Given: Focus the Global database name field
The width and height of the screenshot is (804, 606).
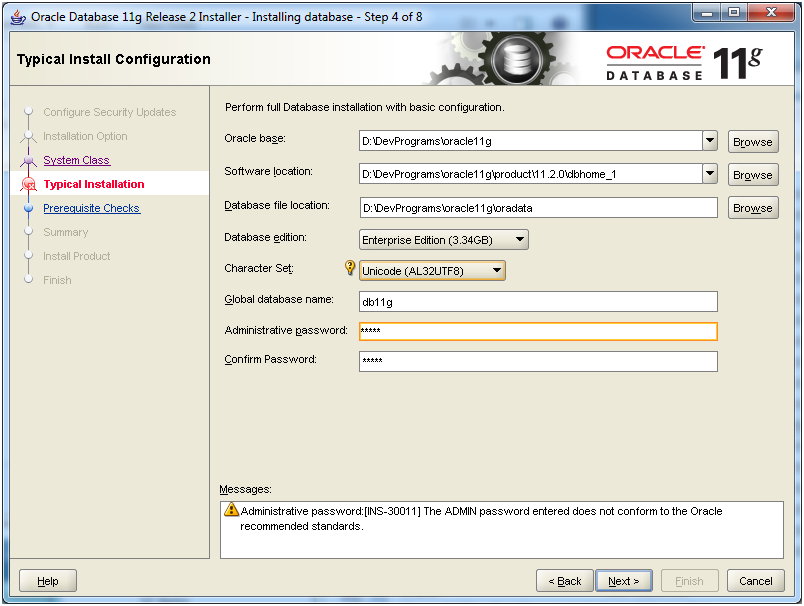Looking at the screenshot, I should coord(538,301).
